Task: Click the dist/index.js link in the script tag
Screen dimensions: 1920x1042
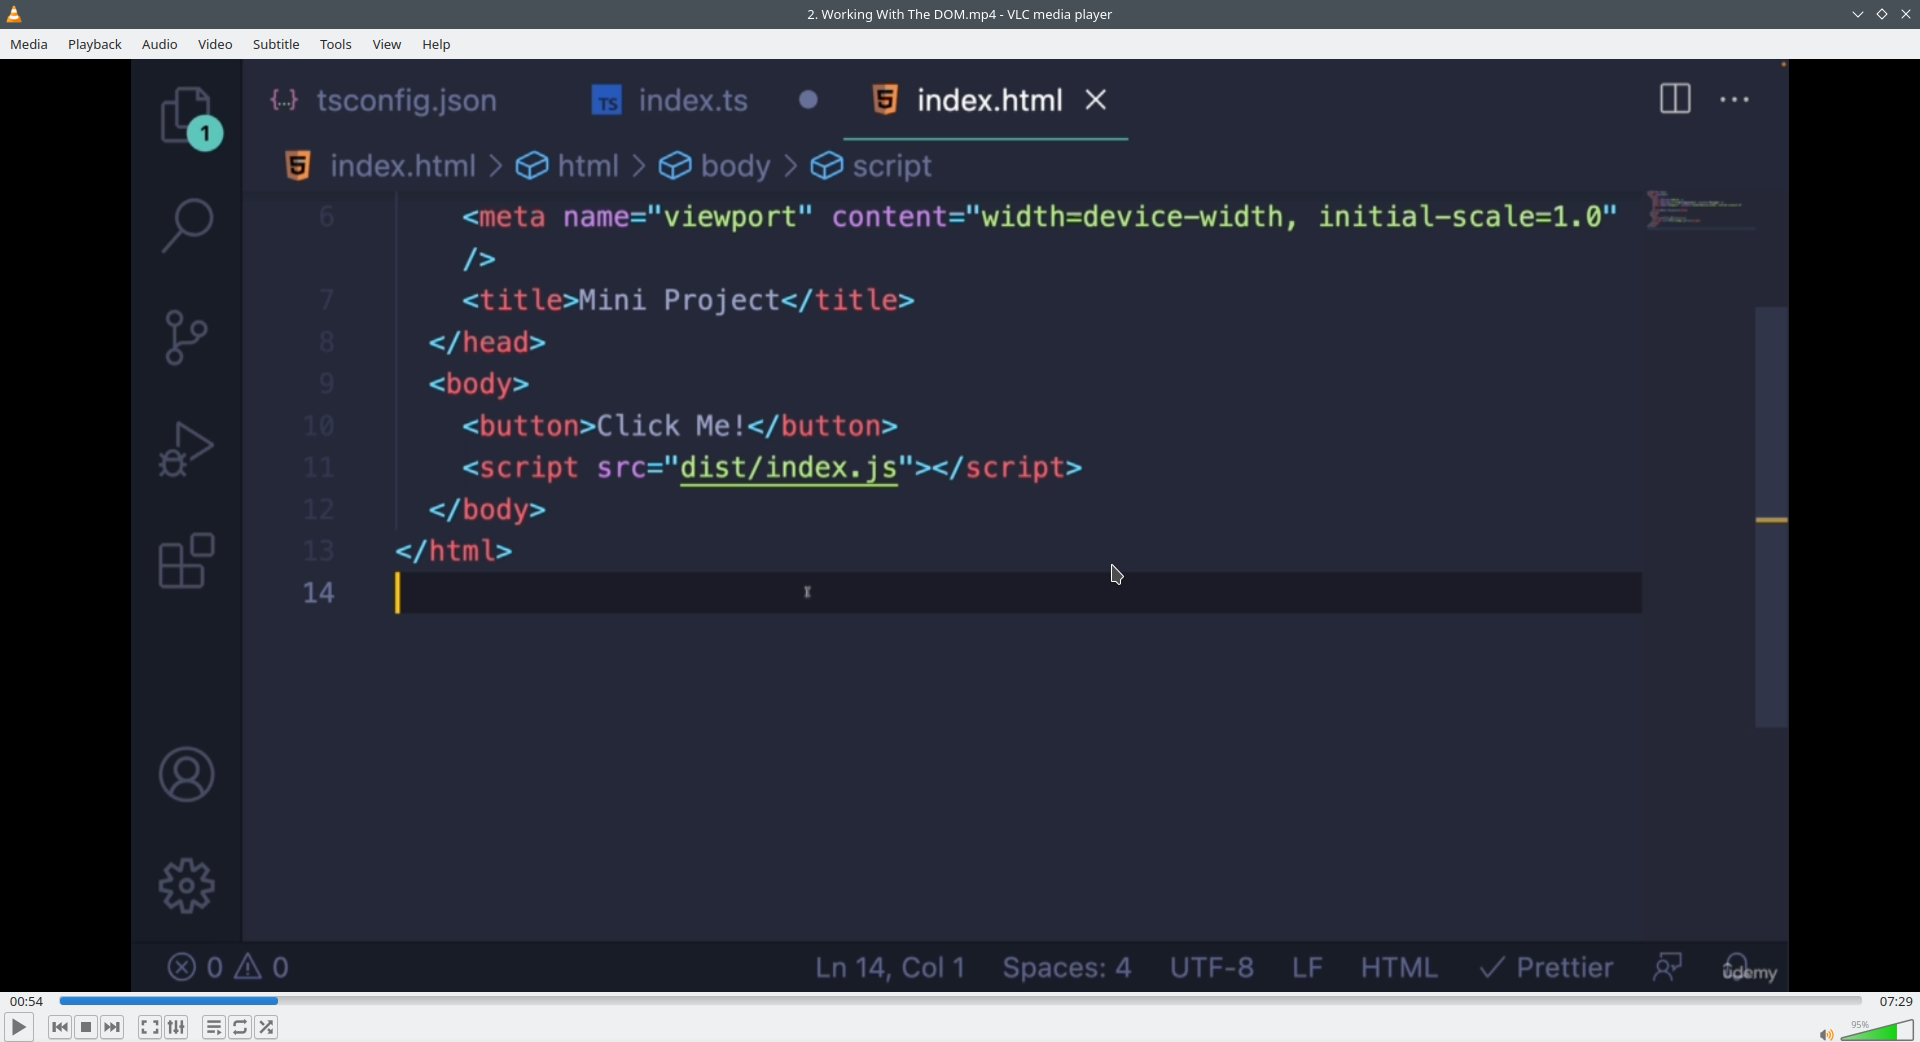Action: pyautogui.click(x=789, y=468)
